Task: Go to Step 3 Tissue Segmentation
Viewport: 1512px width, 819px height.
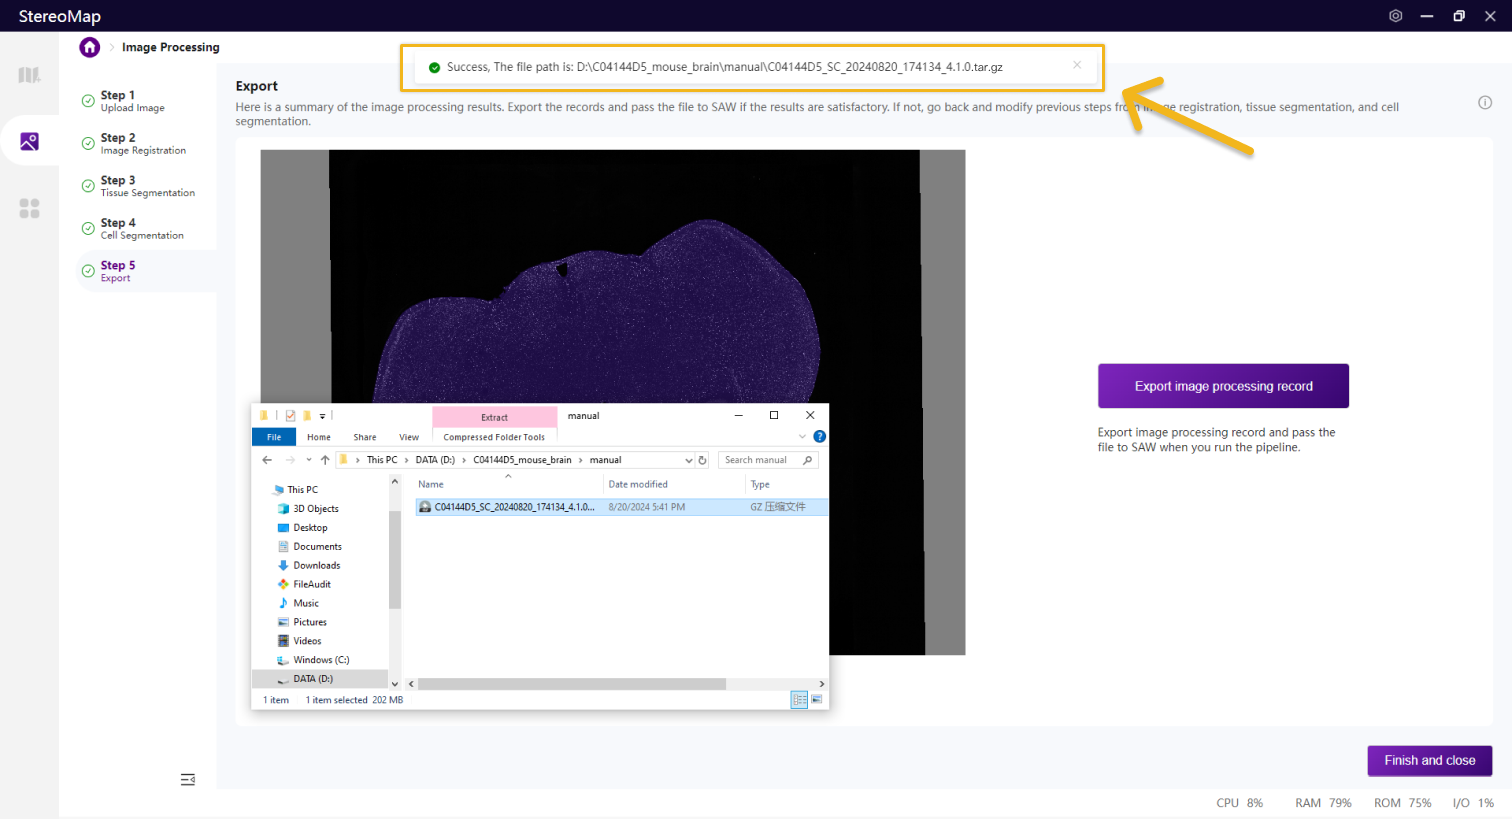Action: [147, 186]
